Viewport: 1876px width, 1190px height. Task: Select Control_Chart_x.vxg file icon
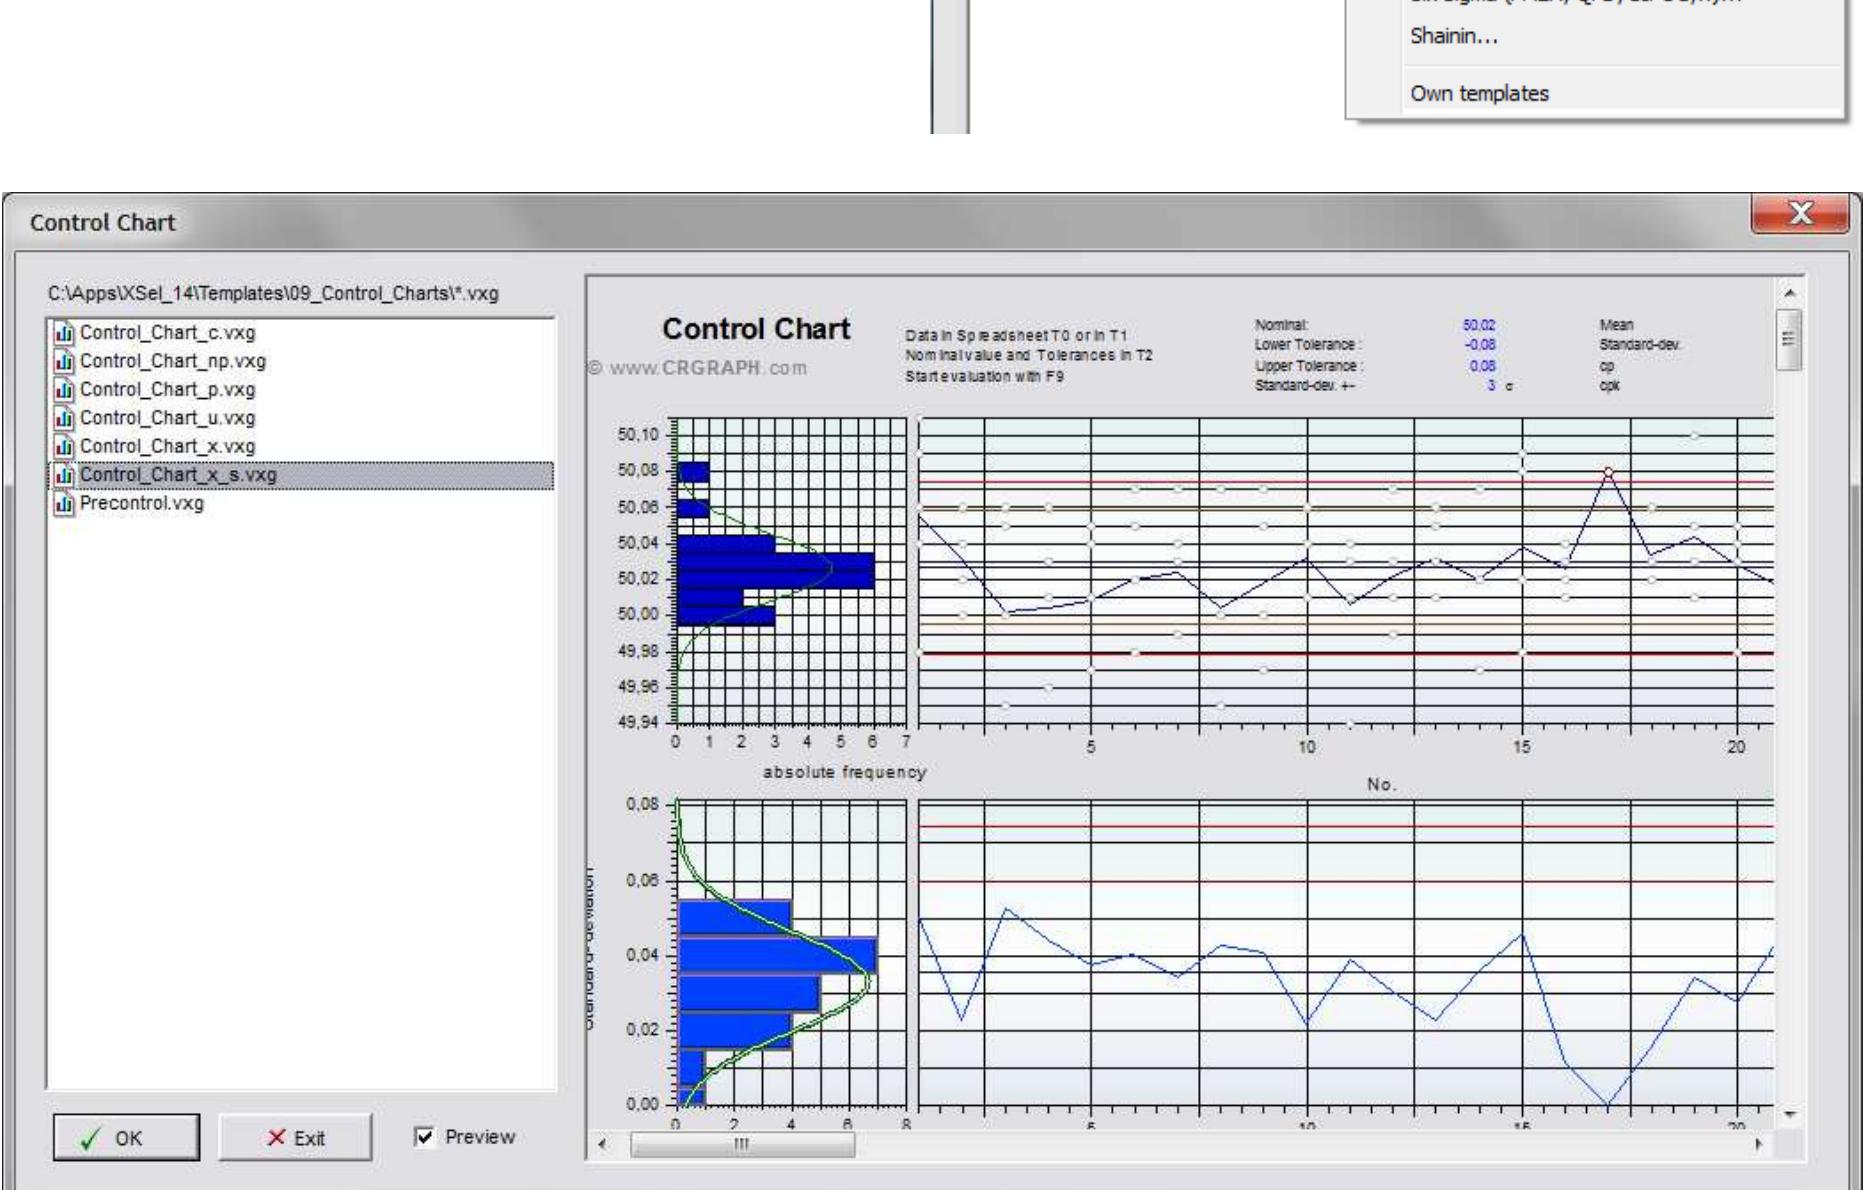(65, 446)
